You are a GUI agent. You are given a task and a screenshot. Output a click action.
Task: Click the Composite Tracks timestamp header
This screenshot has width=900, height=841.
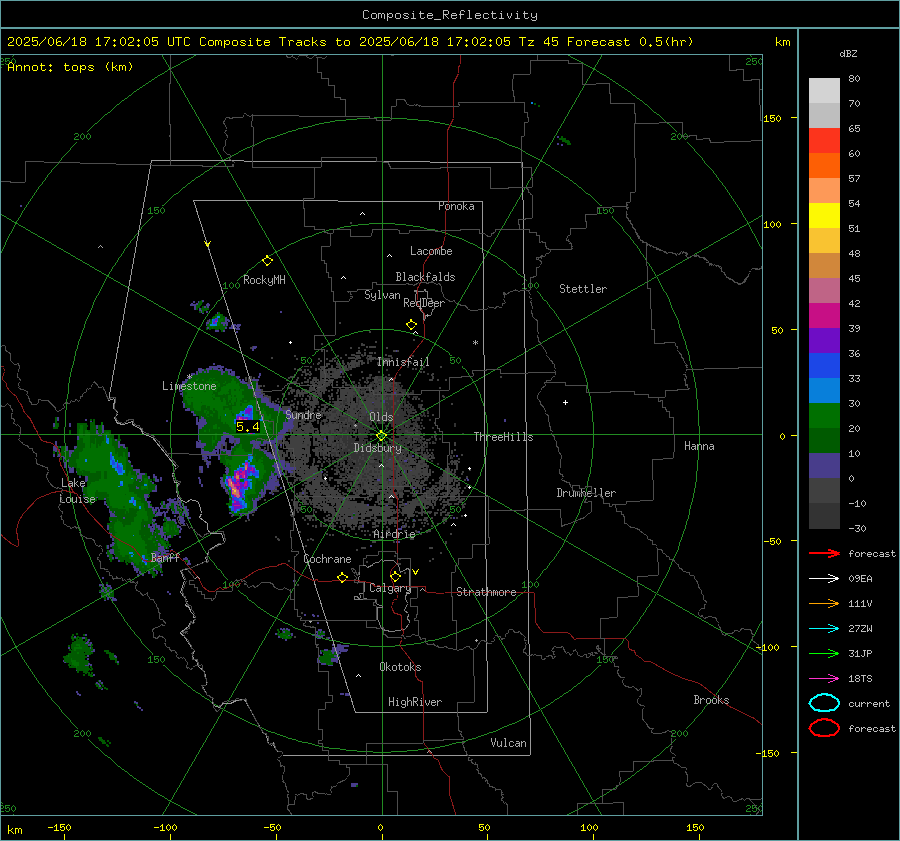pos(350,42)
